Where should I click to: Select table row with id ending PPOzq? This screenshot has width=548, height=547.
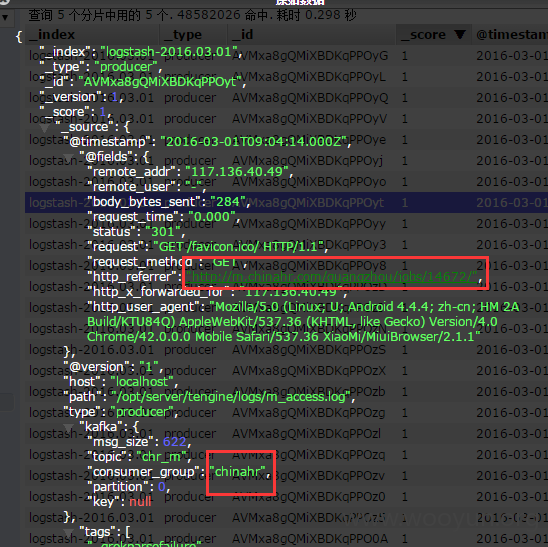point(286,454)
